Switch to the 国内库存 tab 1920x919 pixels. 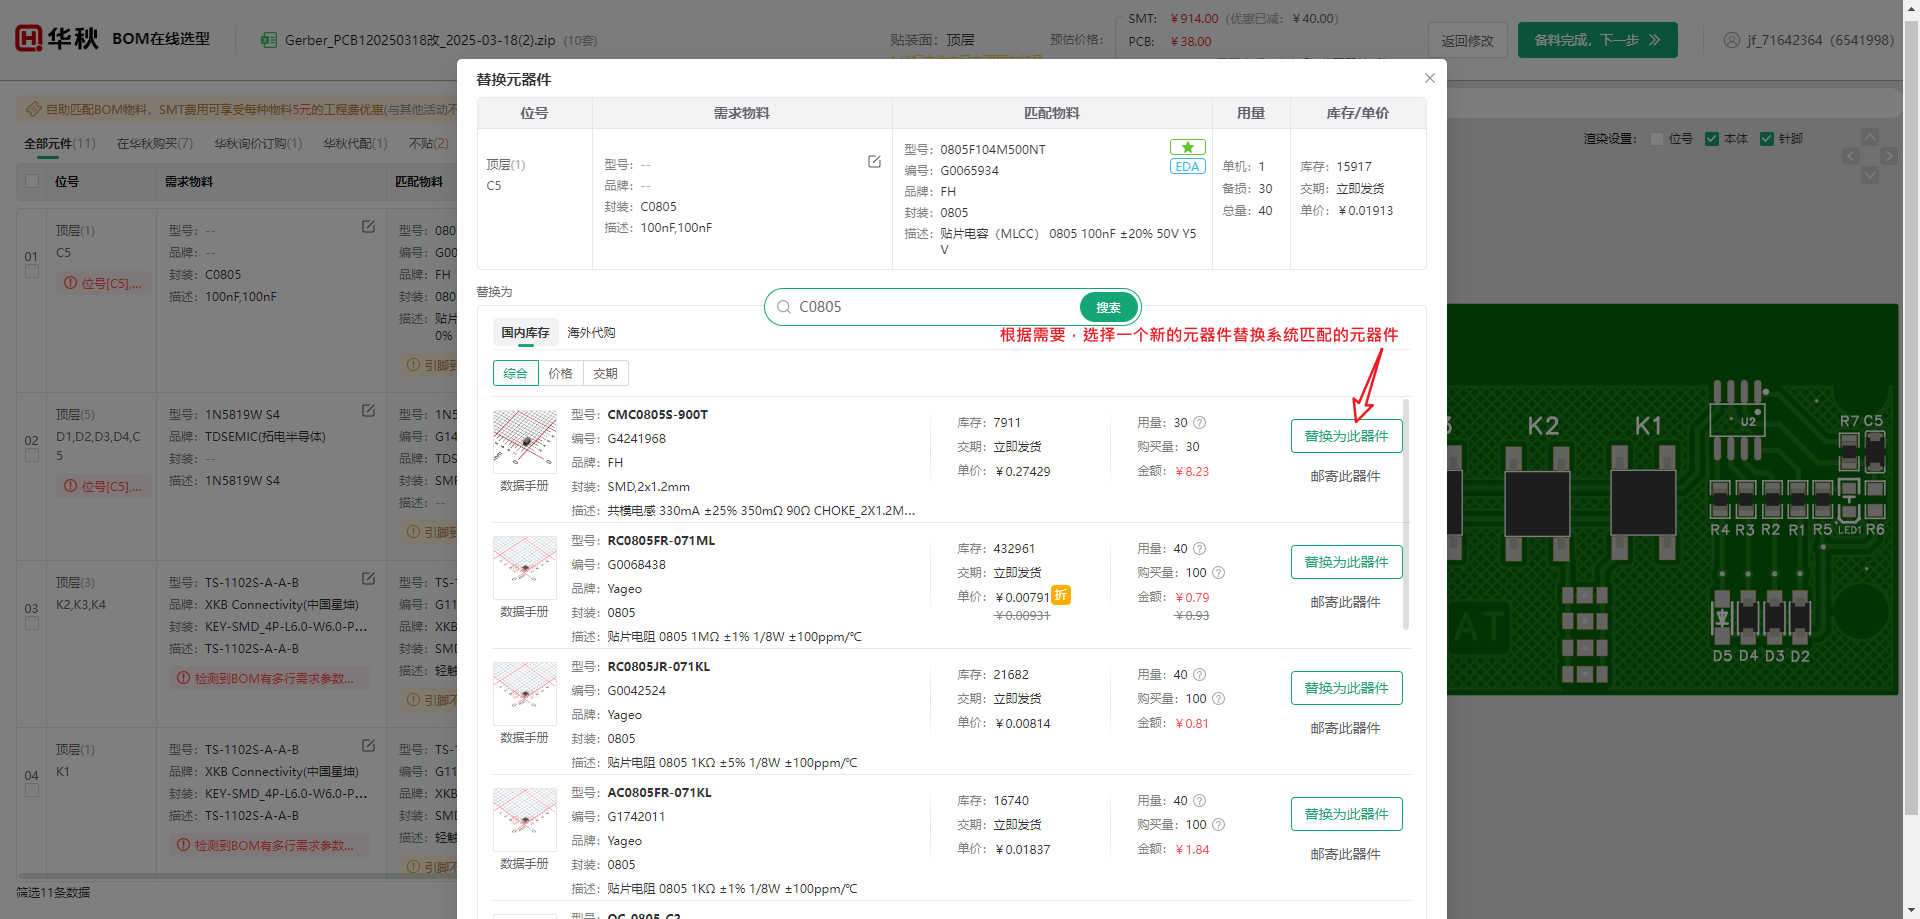tap(525, 333)
